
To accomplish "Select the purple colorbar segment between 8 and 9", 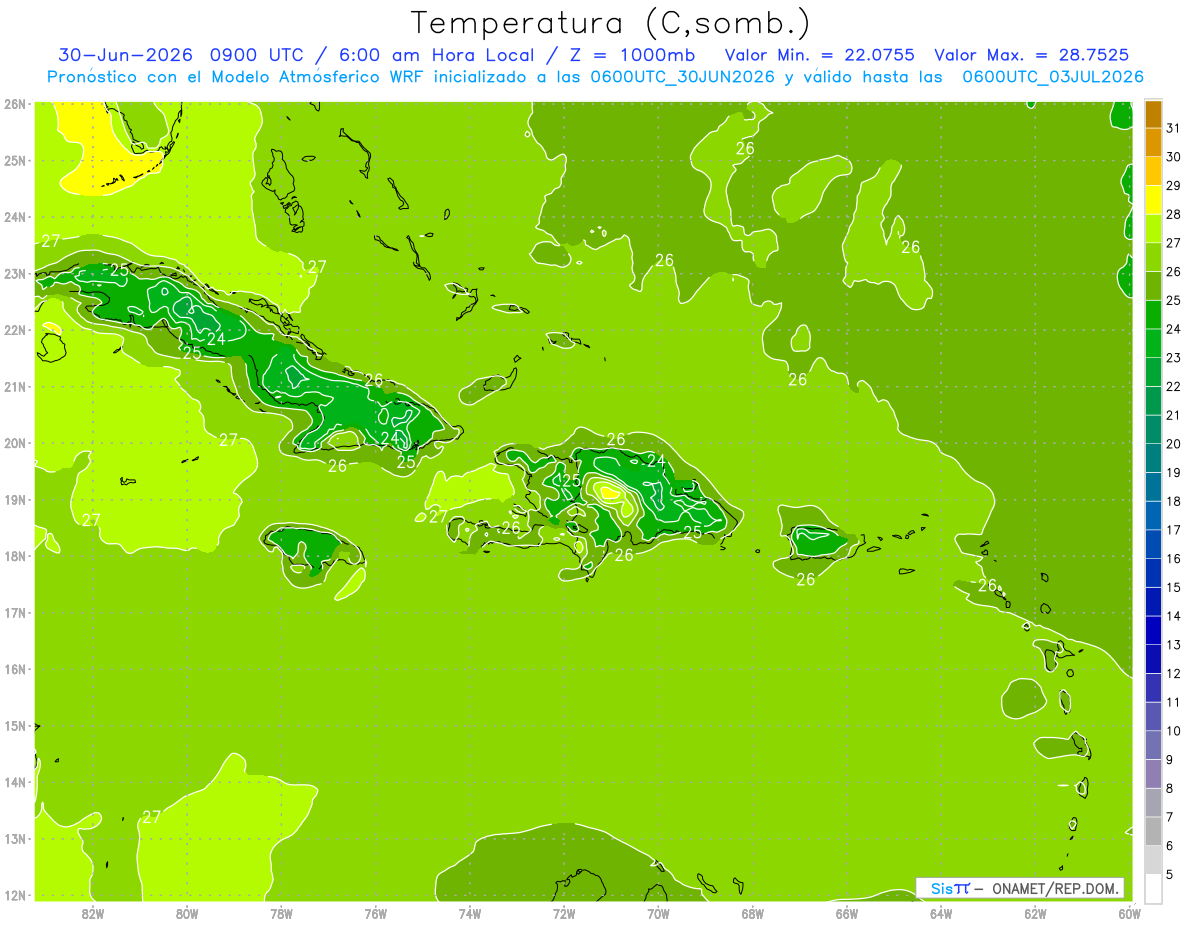I will pyautogui.click(x=1153, y=774).
